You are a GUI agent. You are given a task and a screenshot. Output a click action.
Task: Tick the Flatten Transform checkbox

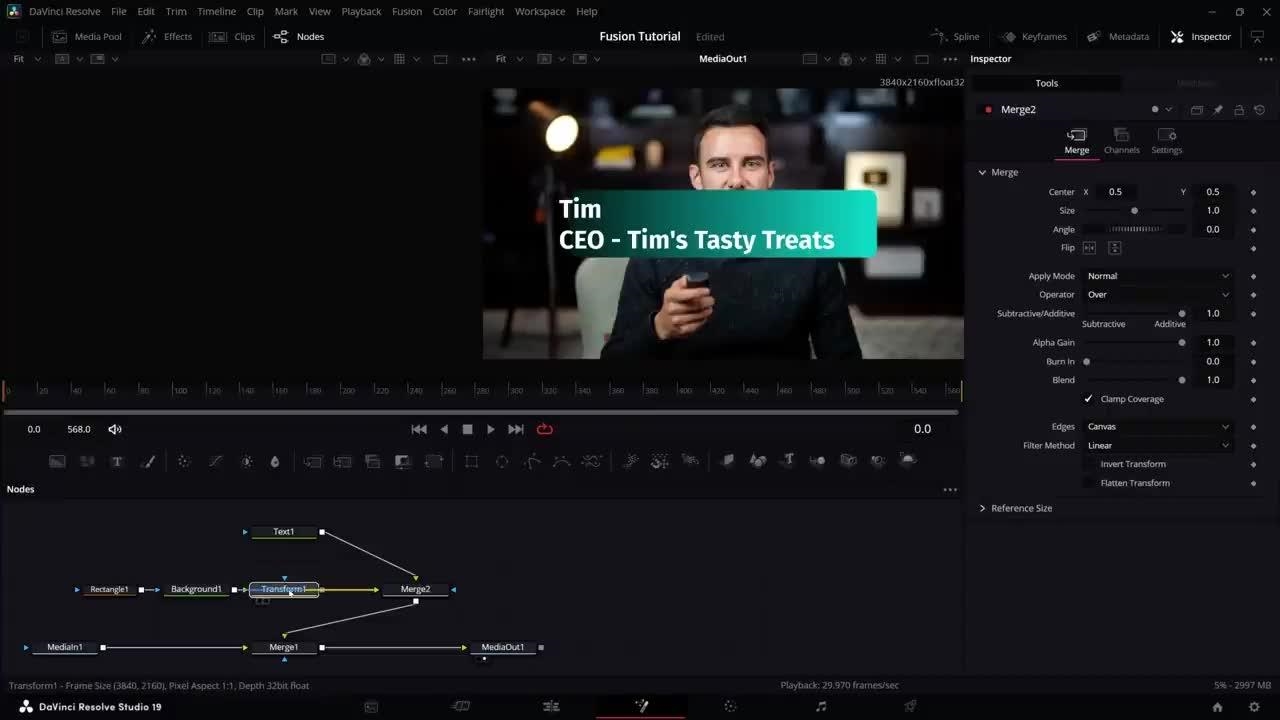(x=1089, y=483)
